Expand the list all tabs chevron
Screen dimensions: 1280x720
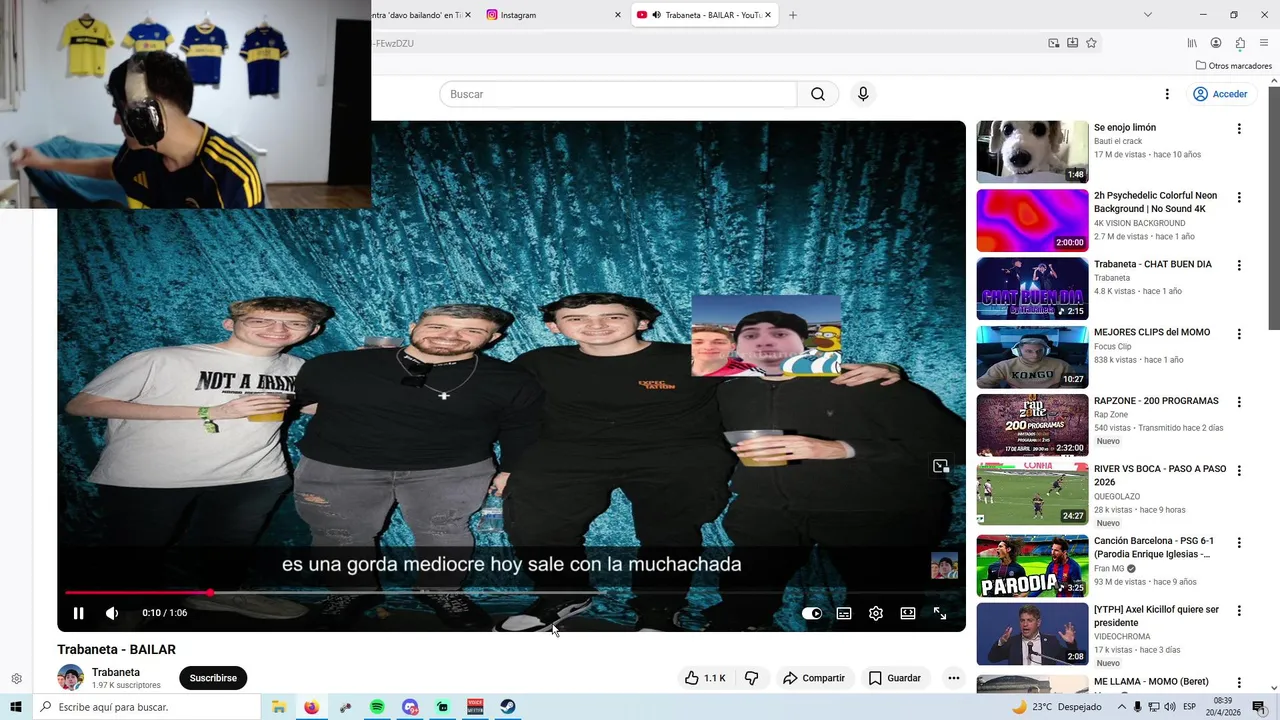click(x=1147, y=15)
